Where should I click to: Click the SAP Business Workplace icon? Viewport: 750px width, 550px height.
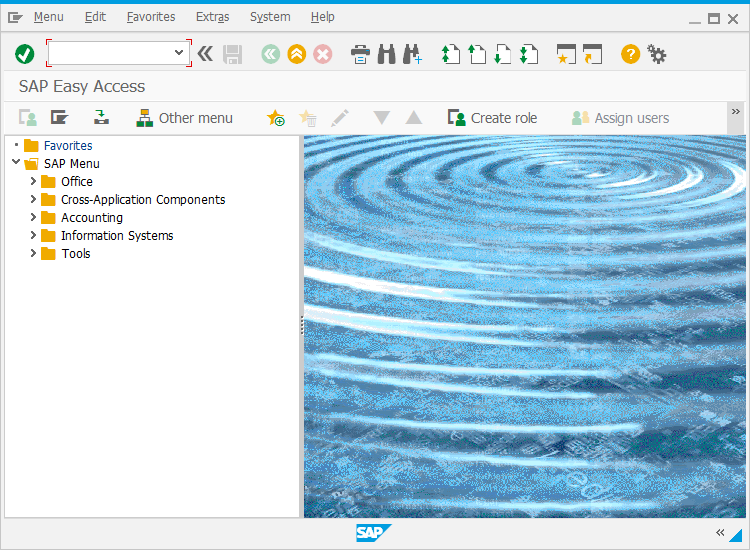pyautogui.click(x=101, y=118)
